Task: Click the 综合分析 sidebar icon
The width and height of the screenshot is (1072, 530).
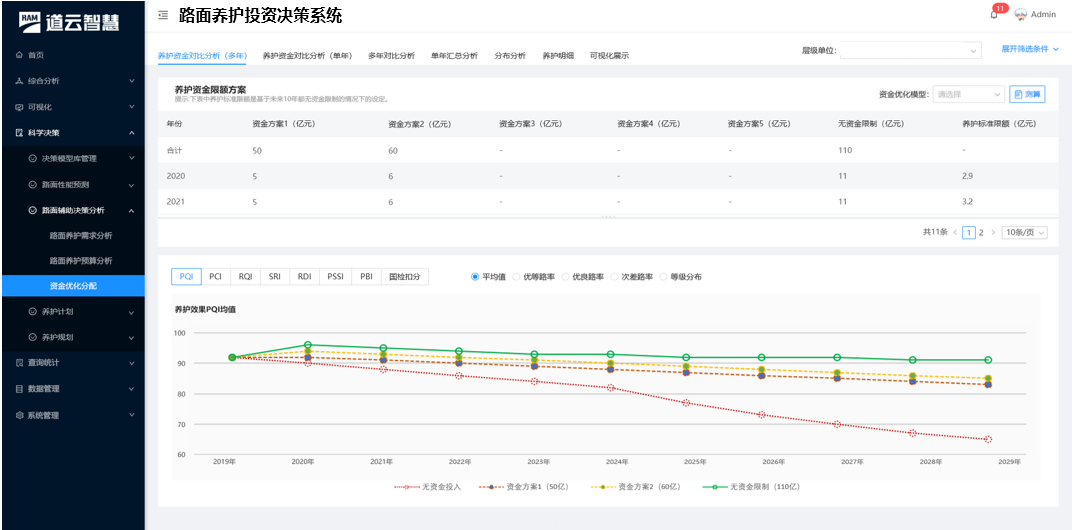Action: click(x=19, y=81)
